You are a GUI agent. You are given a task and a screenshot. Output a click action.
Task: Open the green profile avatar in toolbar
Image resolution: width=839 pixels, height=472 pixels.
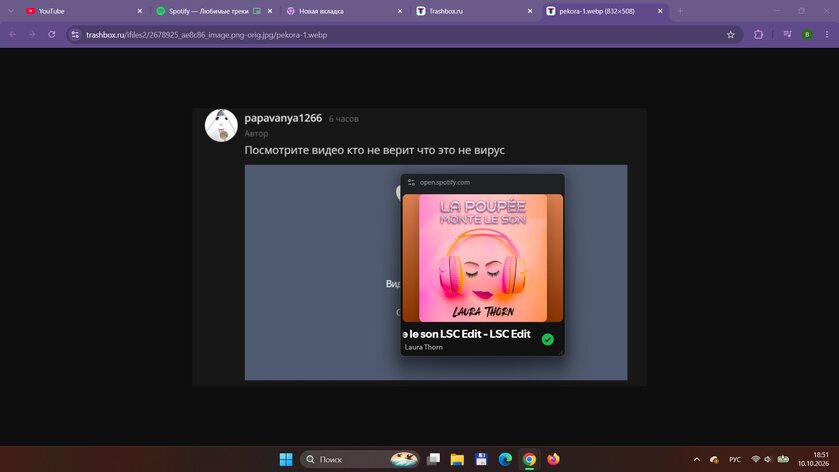coord(807,35)
